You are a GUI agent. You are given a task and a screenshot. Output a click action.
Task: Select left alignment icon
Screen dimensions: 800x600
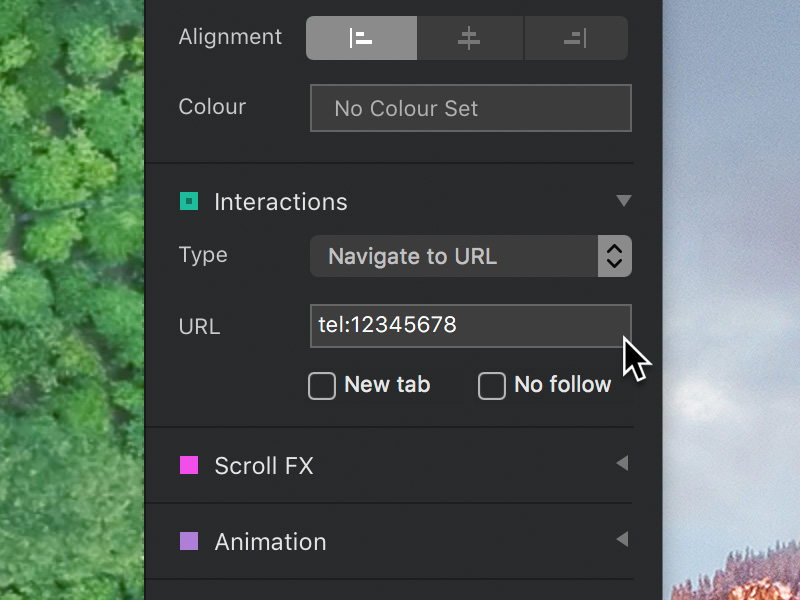[361, 38]
